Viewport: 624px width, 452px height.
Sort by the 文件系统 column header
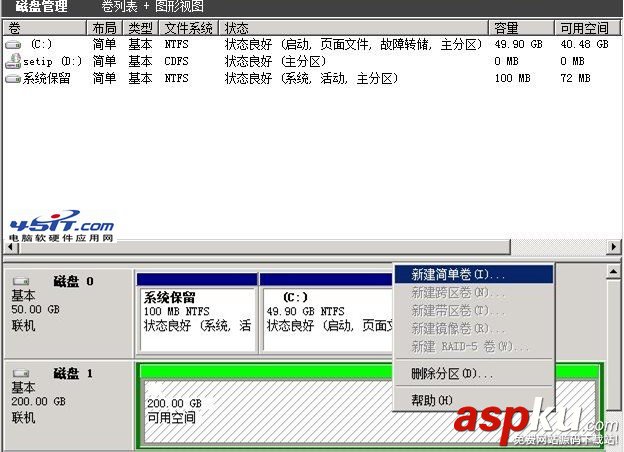click(189, 28)
